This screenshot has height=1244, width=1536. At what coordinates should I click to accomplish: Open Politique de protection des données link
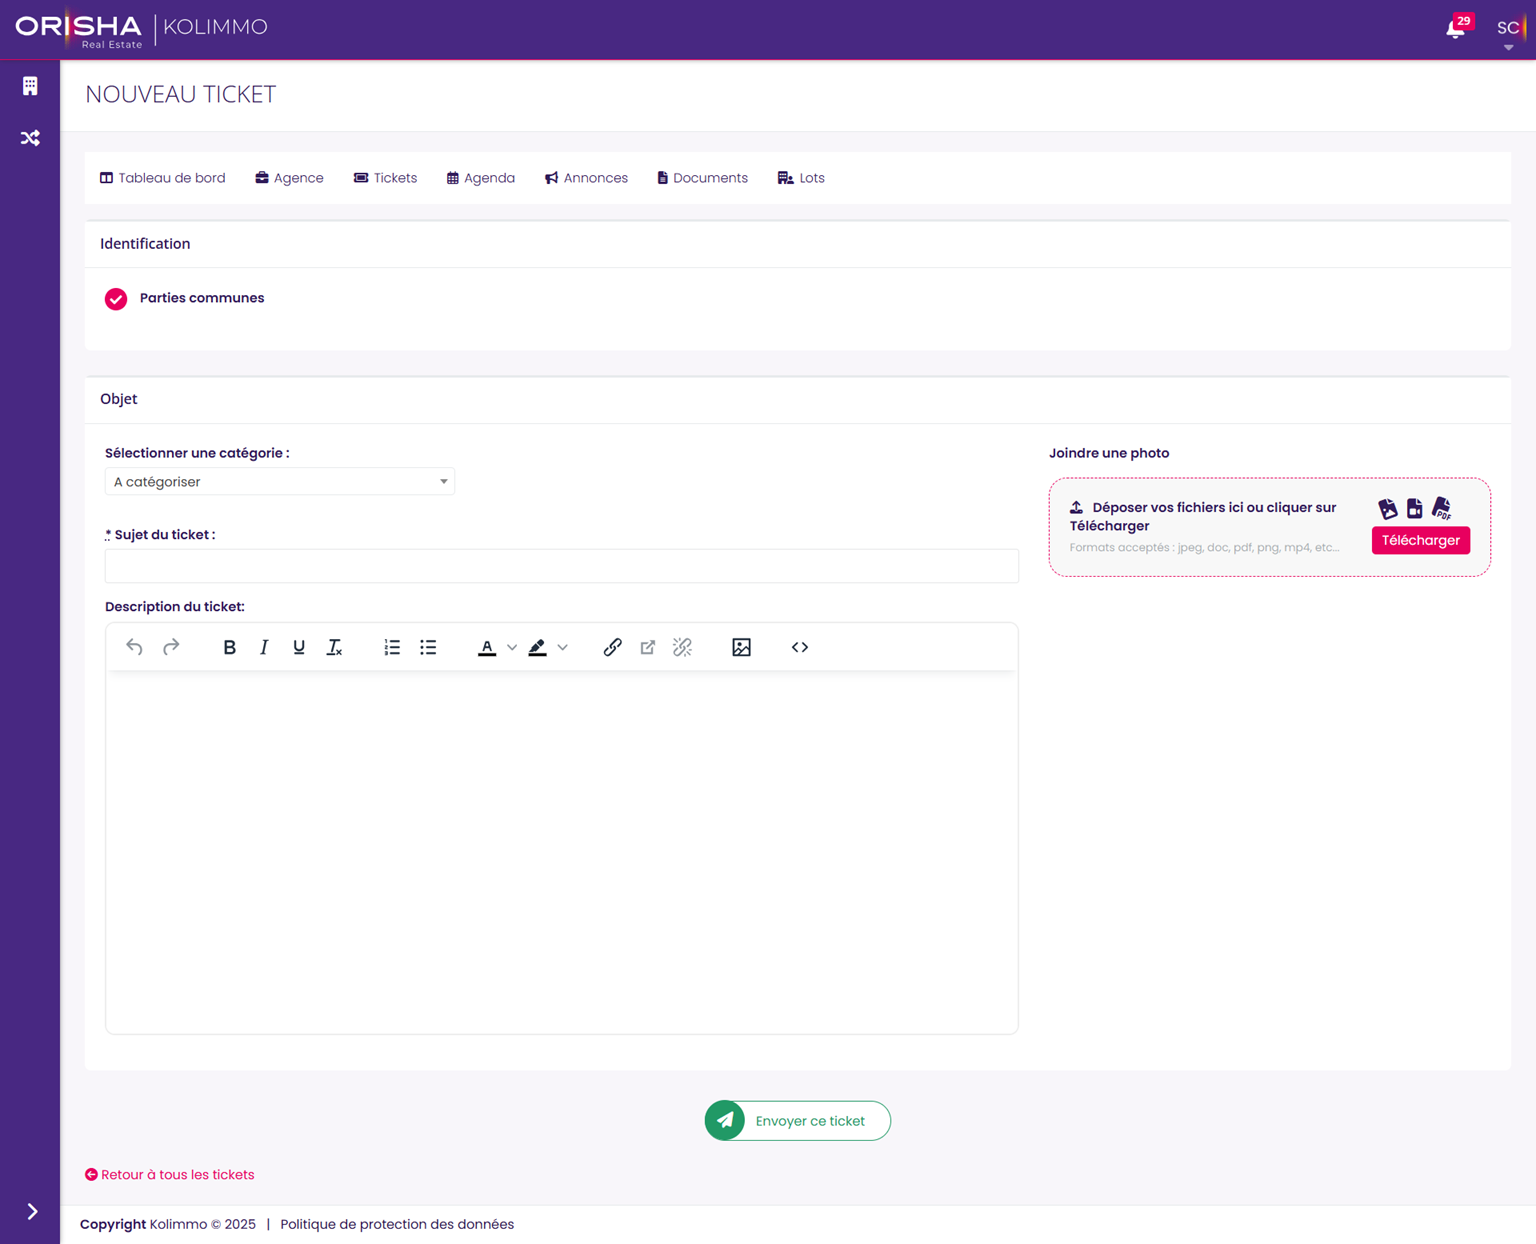click(x=397, y=1224)
